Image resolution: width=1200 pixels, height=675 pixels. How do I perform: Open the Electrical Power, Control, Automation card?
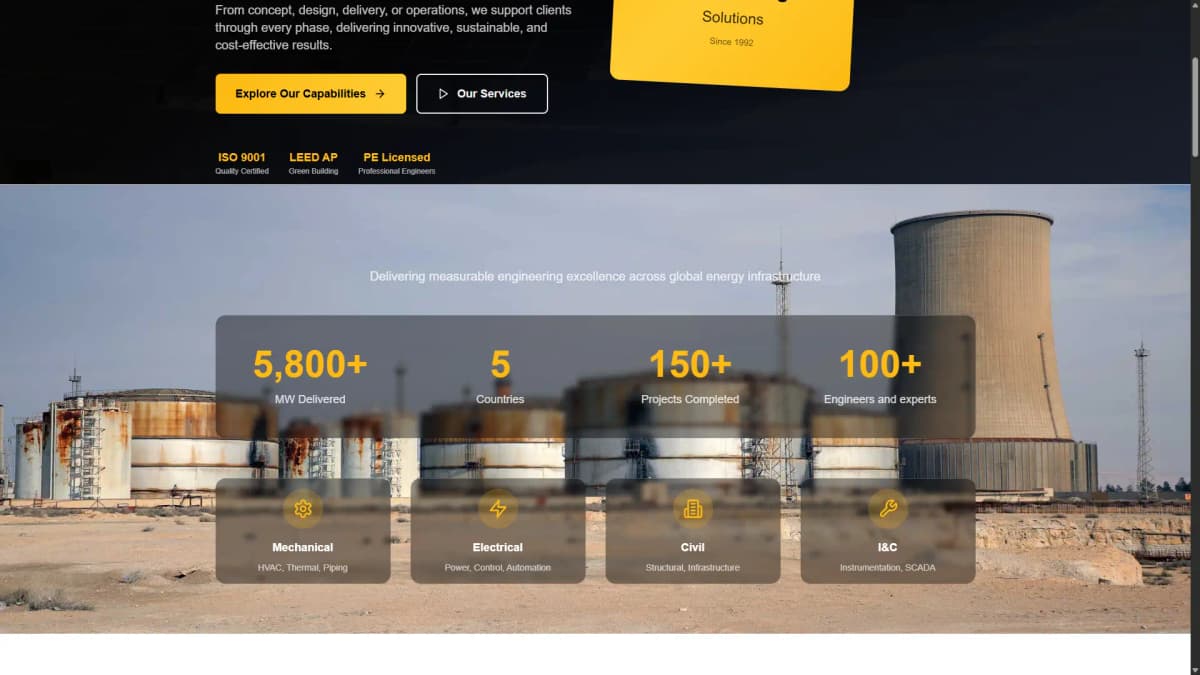(x=498, y=531)
